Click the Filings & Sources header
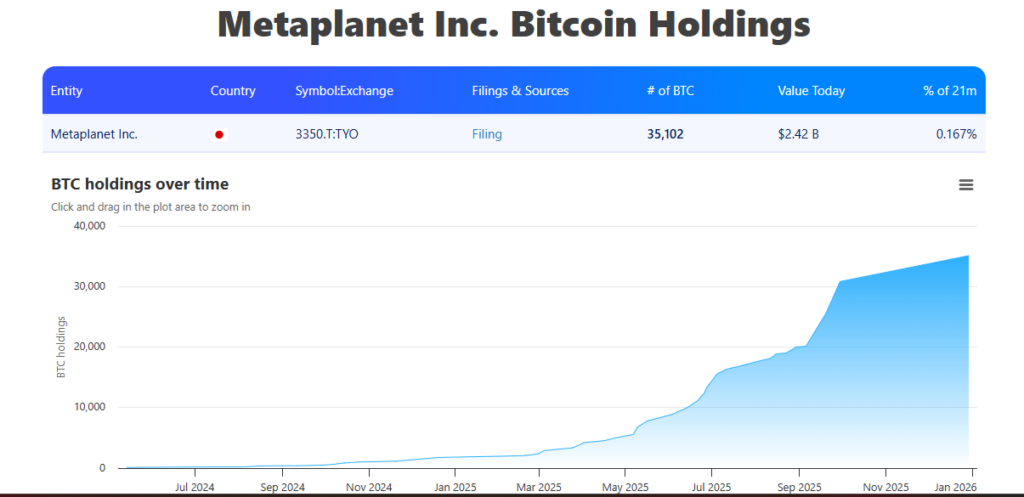The image size is (1024, 497). [520, 91]
